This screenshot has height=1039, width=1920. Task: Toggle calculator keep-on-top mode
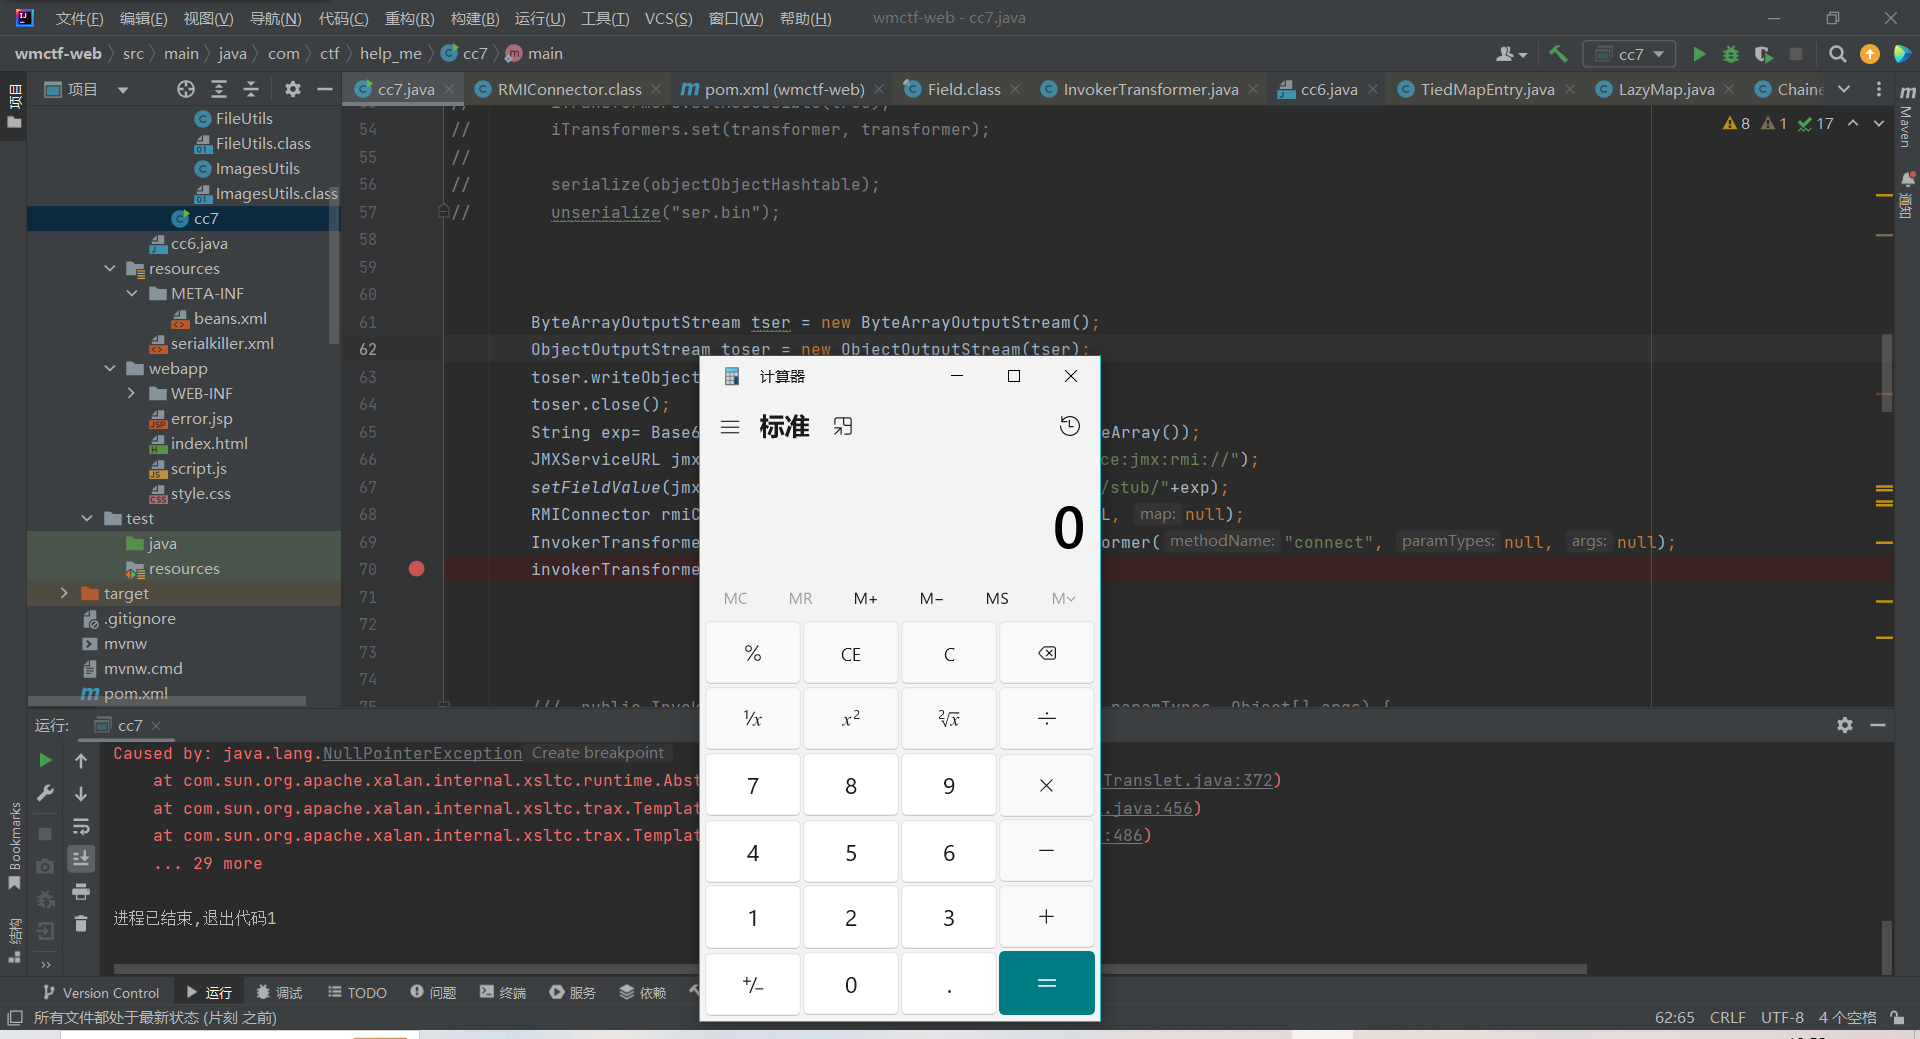pyautogui.click(x=843, y=427)
